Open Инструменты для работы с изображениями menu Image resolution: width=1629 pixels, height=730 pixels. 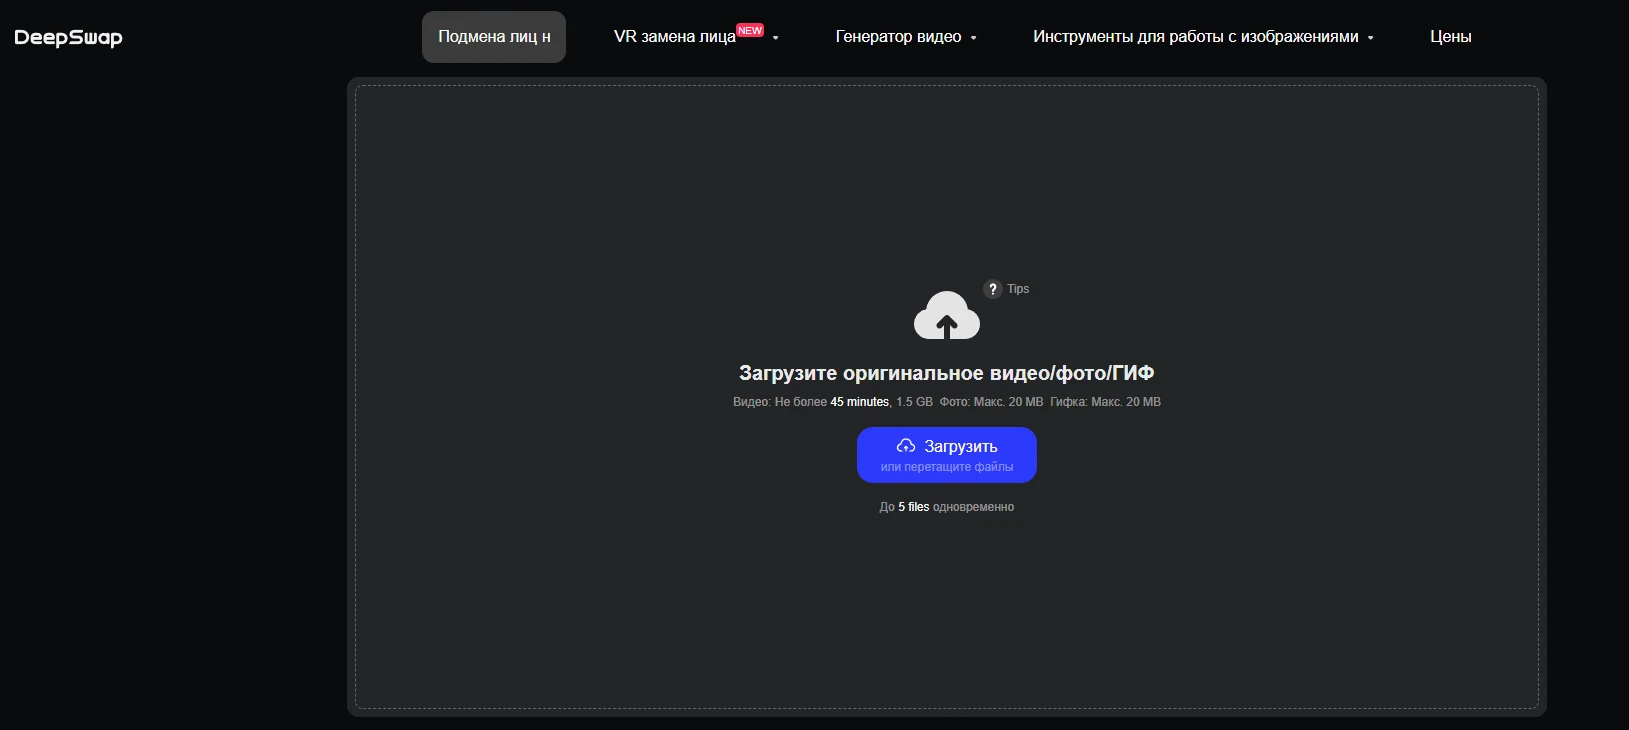coord(1195,37)
